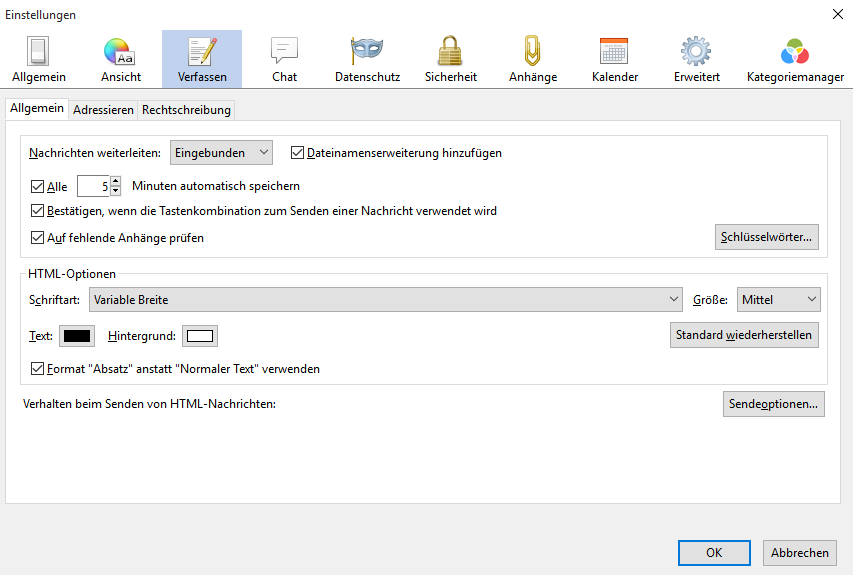Open the Ansicht settings category

pos(121,59)
